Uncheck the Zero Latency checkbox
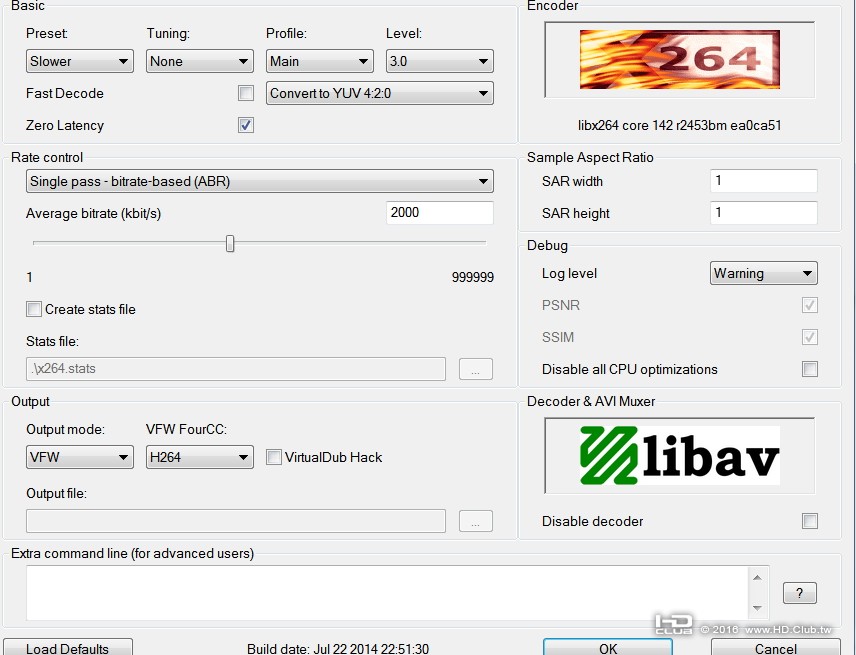Screen dimensions: 856x655 [x=246, y=126]
